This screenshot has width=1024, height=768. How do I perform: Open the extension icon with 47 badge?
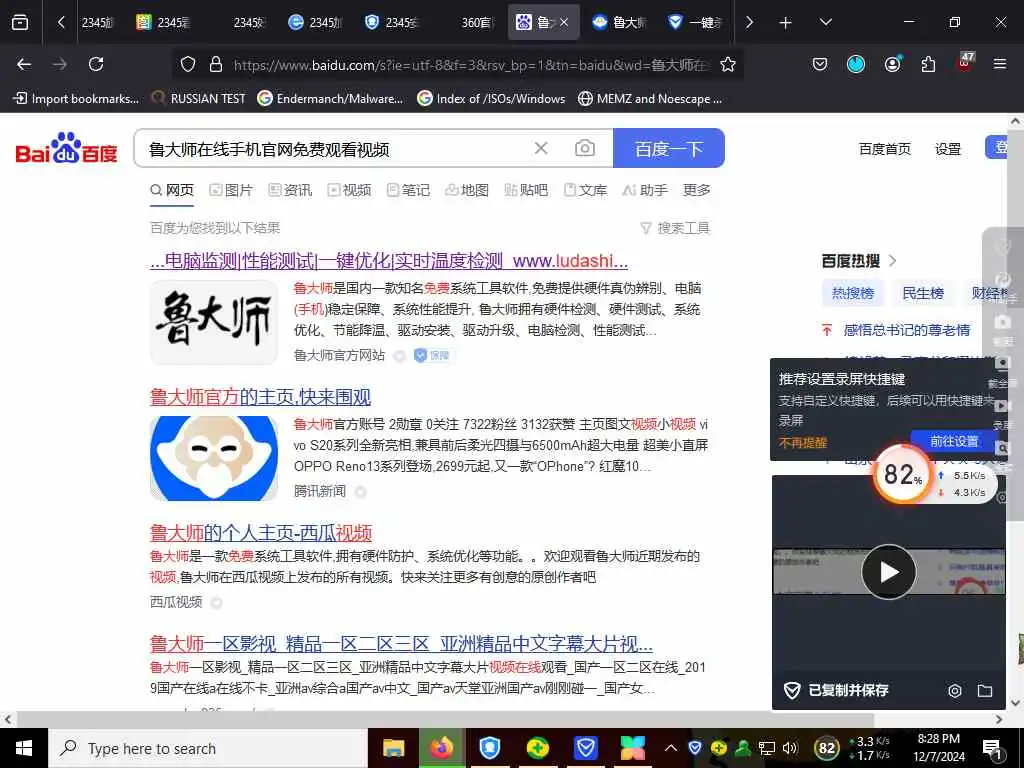tap(965, 63)
